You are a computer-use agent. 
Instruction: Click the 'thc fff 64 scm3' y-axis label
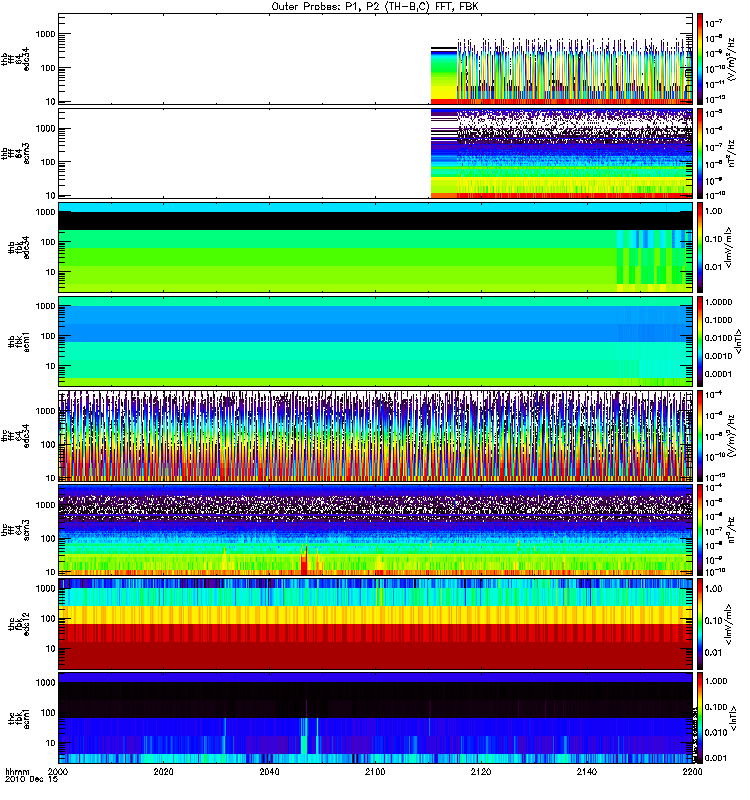15,530
